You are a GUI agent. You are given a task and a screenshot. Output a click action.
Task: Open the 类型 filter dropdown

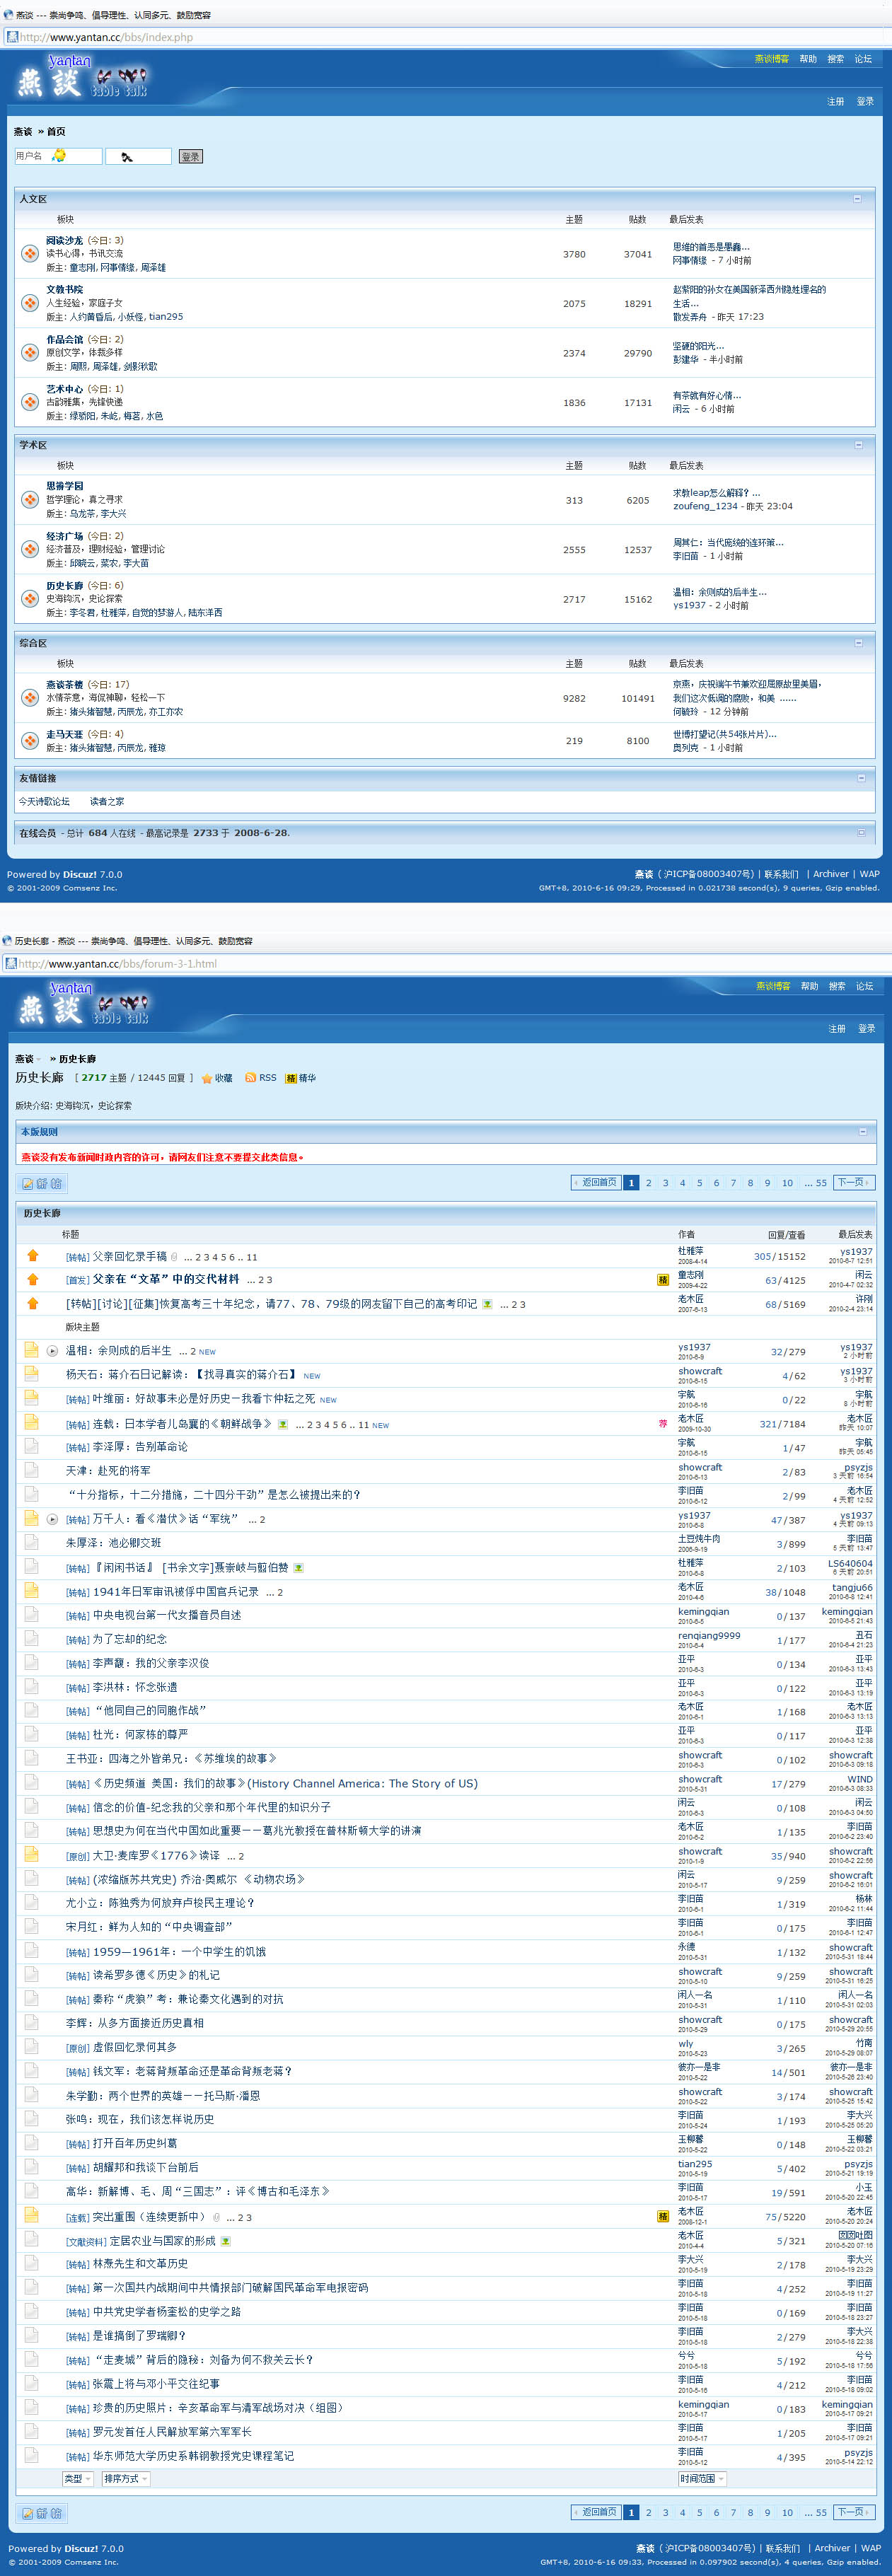point(77,2479)
